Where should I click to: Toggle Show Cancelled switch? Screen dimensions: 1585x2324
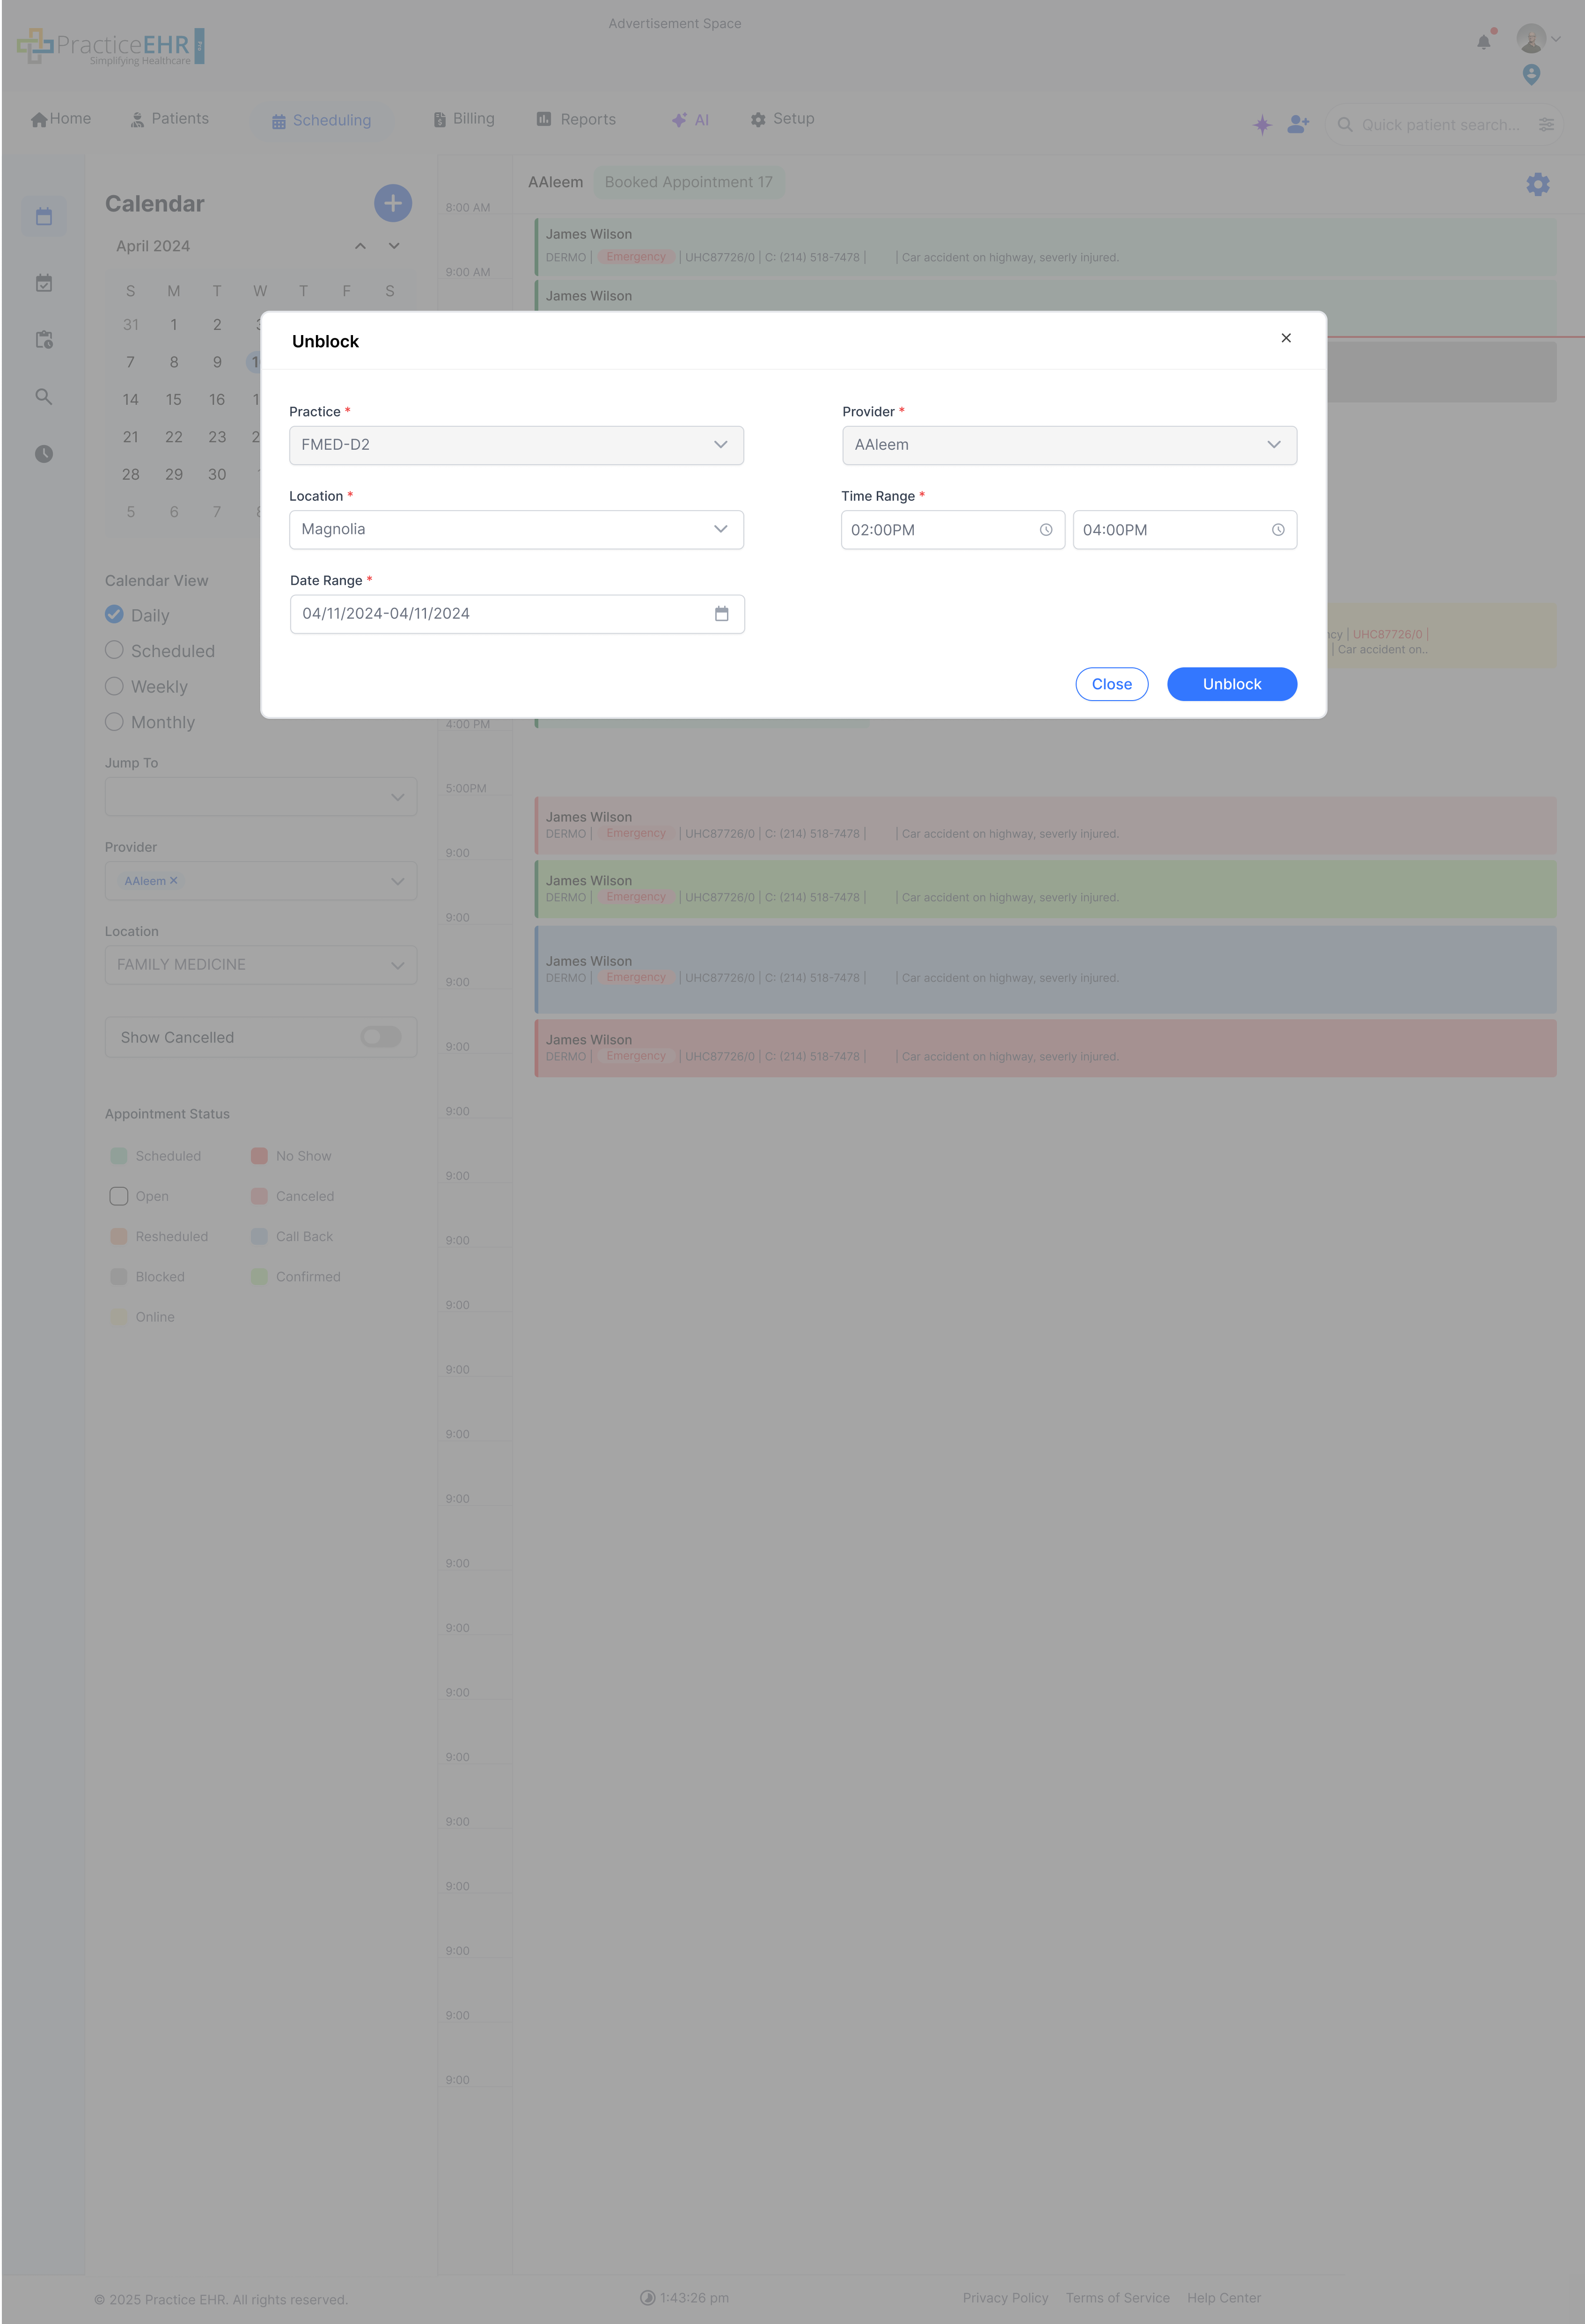point(381,1037)
